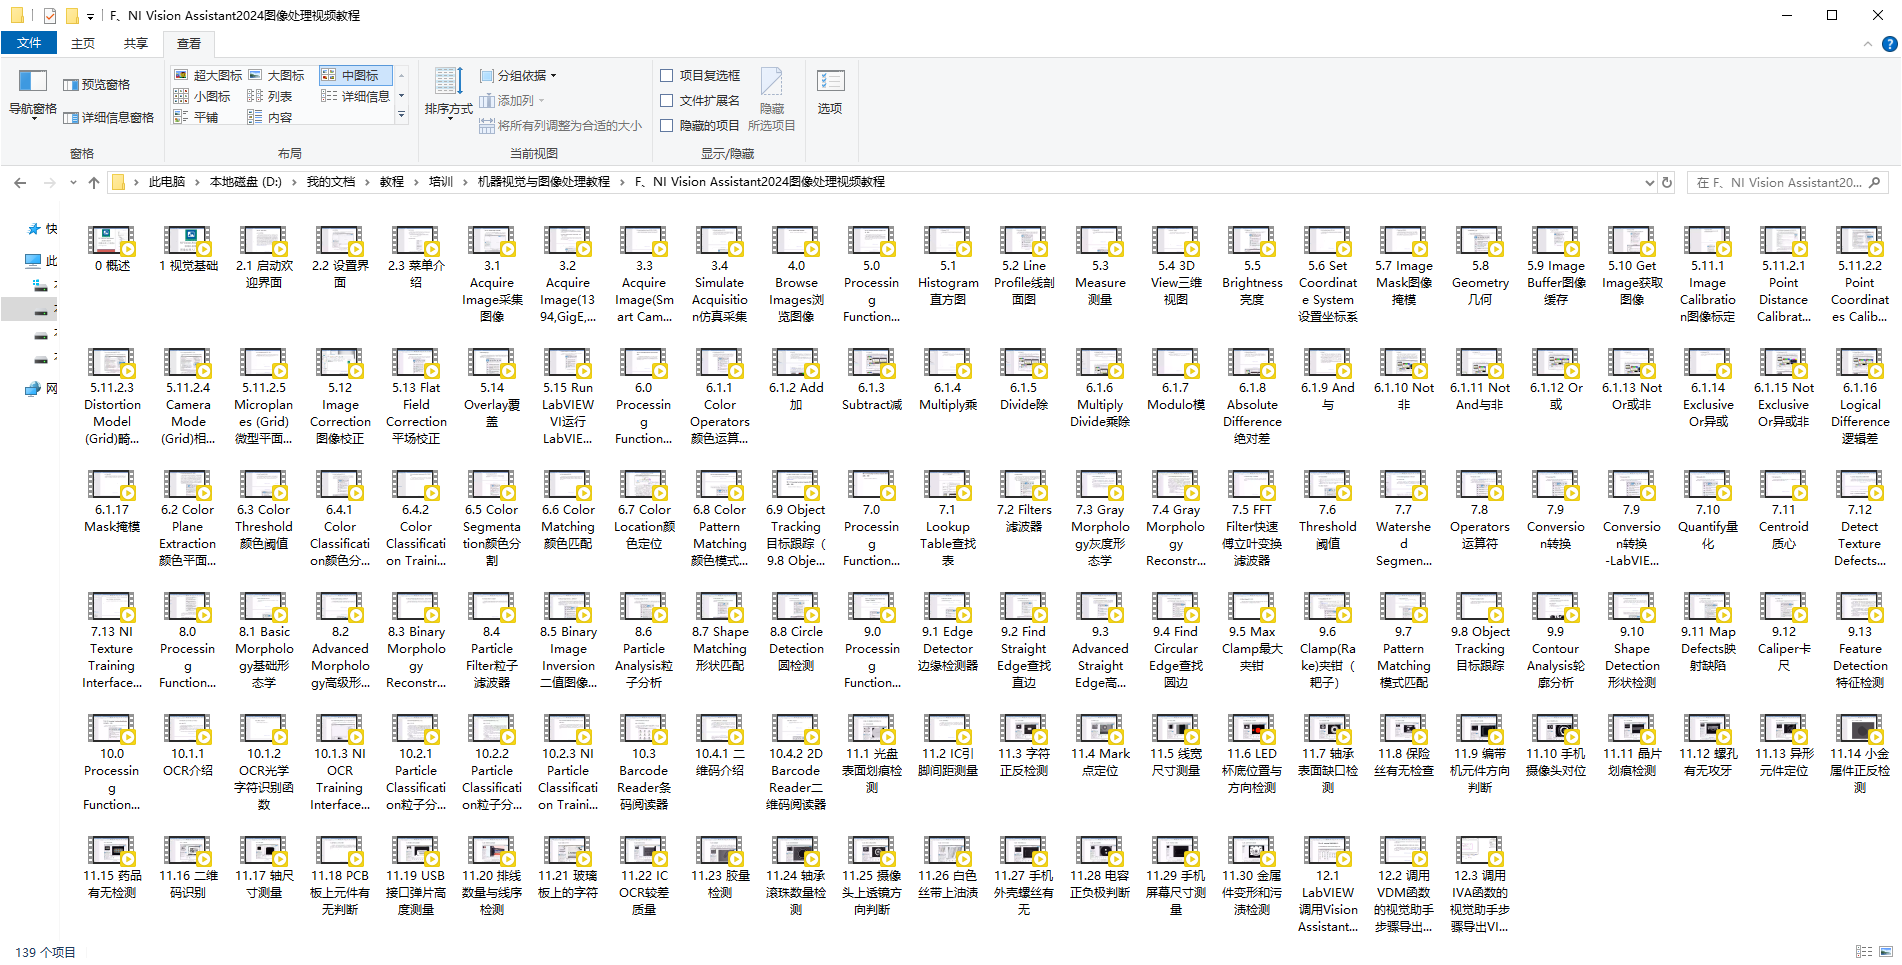Collapse the ribbon with the chevron
Screen dimensions: 1902x965
point(1868,44)
